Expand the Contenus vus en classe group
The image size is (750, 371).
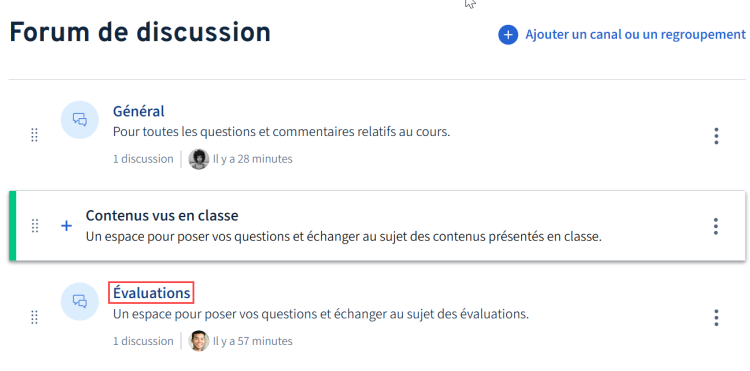(66, 226)
